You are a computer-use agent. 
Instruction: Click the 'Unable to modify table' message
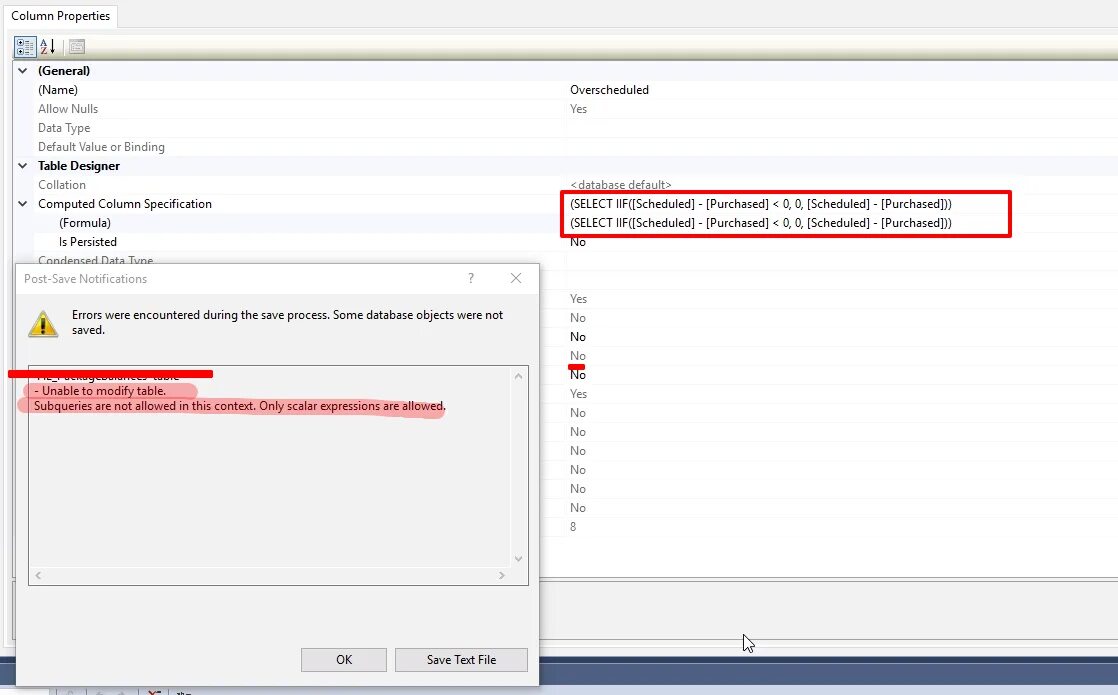pyautogui.click(x=100, y=391)
